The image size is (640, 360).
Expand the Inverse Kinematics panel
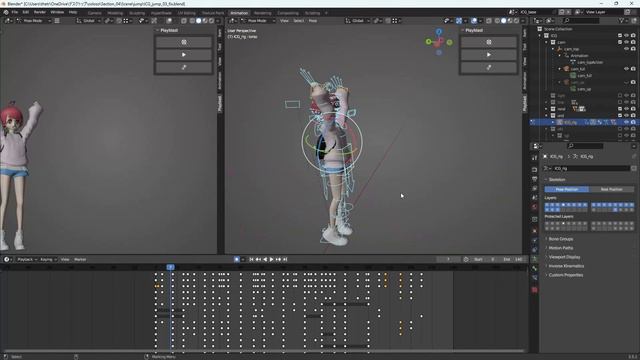[566, 266]
